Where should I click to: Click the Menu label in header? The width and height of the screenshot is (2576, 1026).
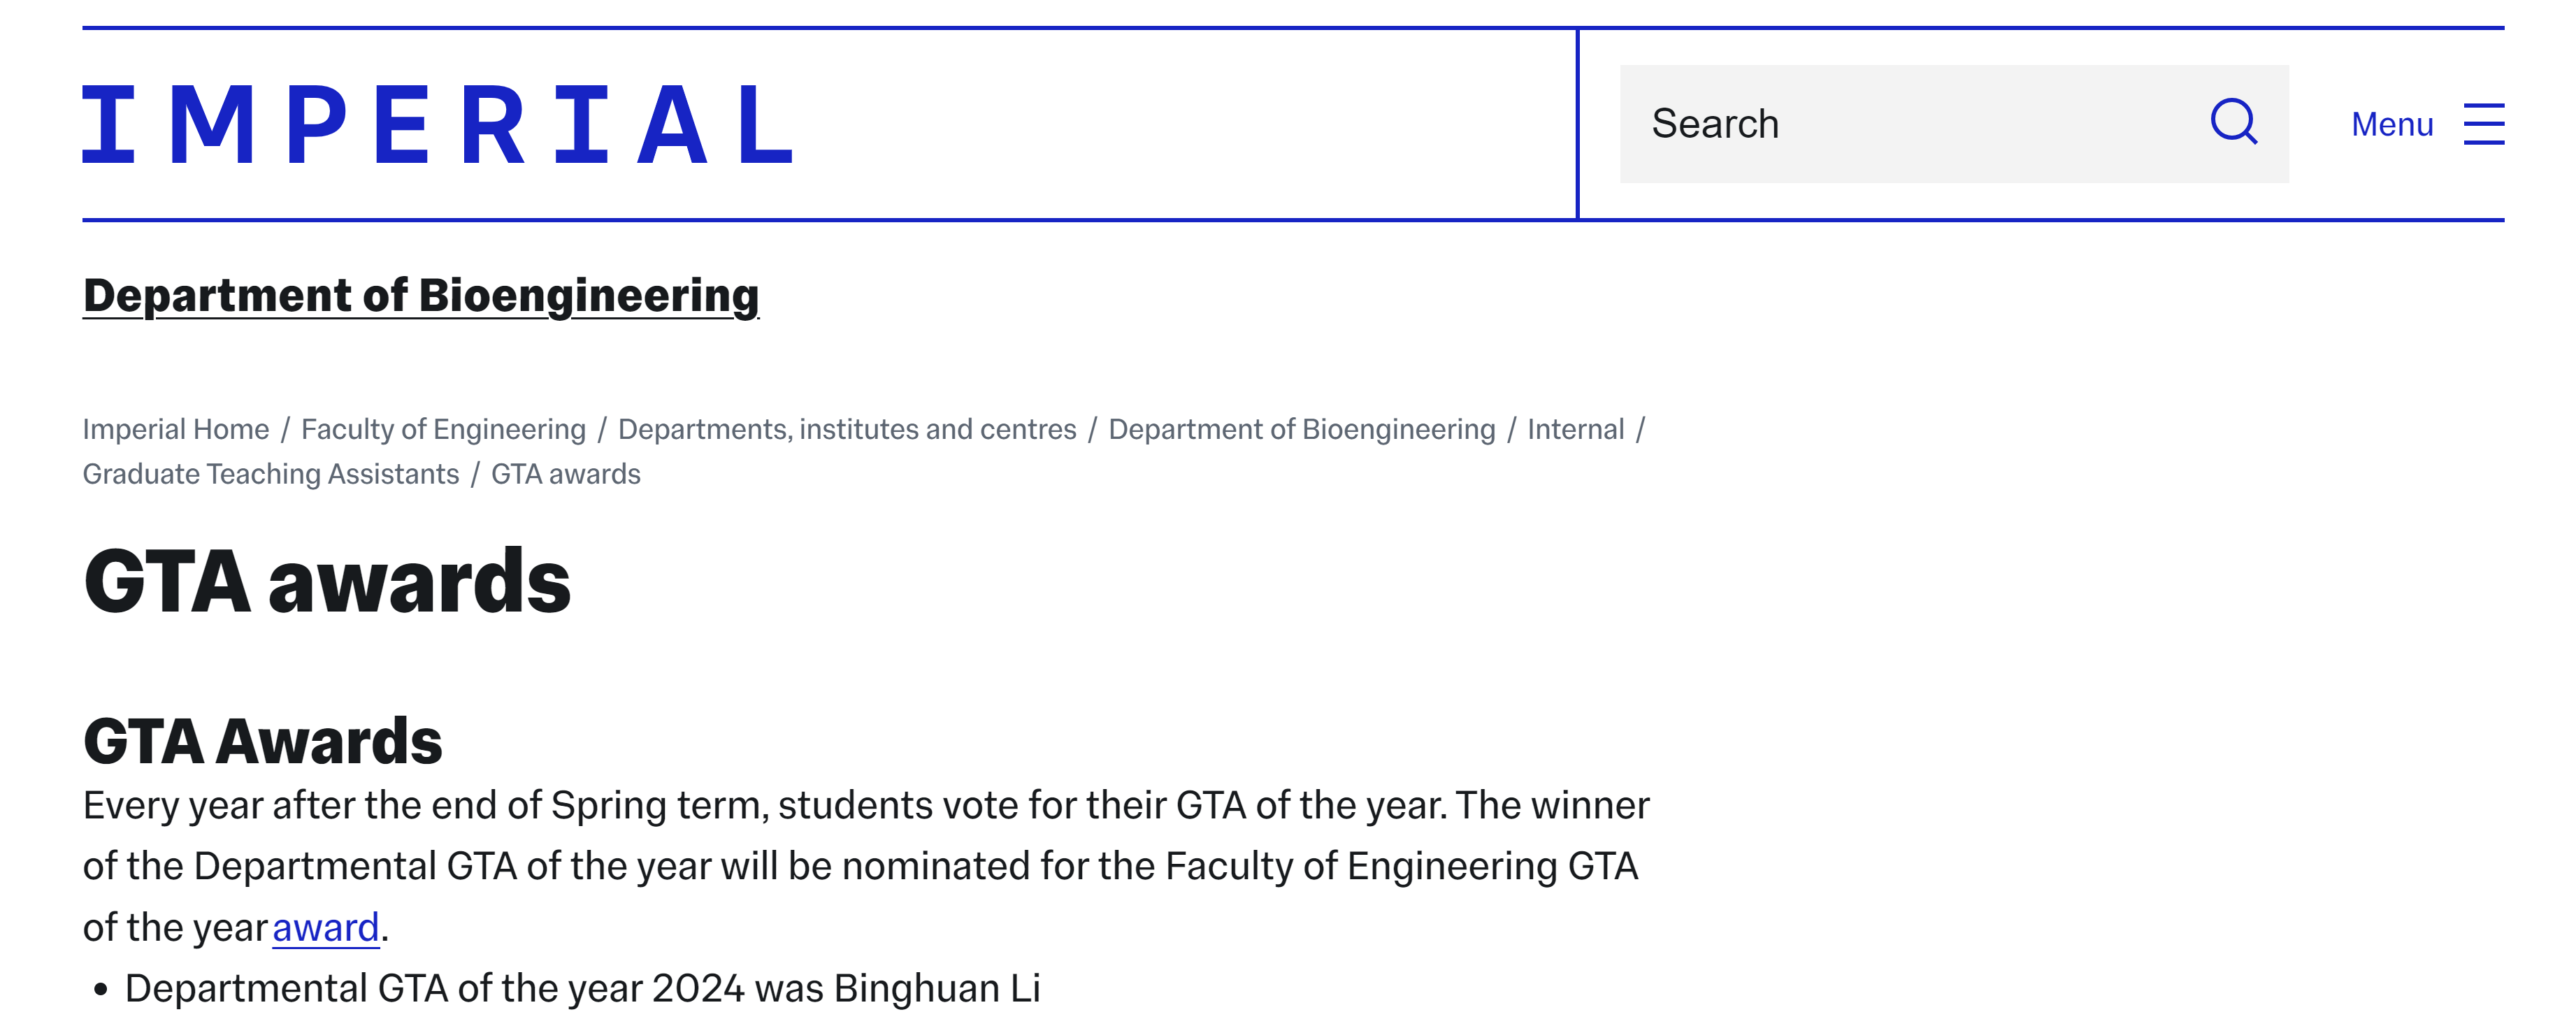coord(2391,124)
